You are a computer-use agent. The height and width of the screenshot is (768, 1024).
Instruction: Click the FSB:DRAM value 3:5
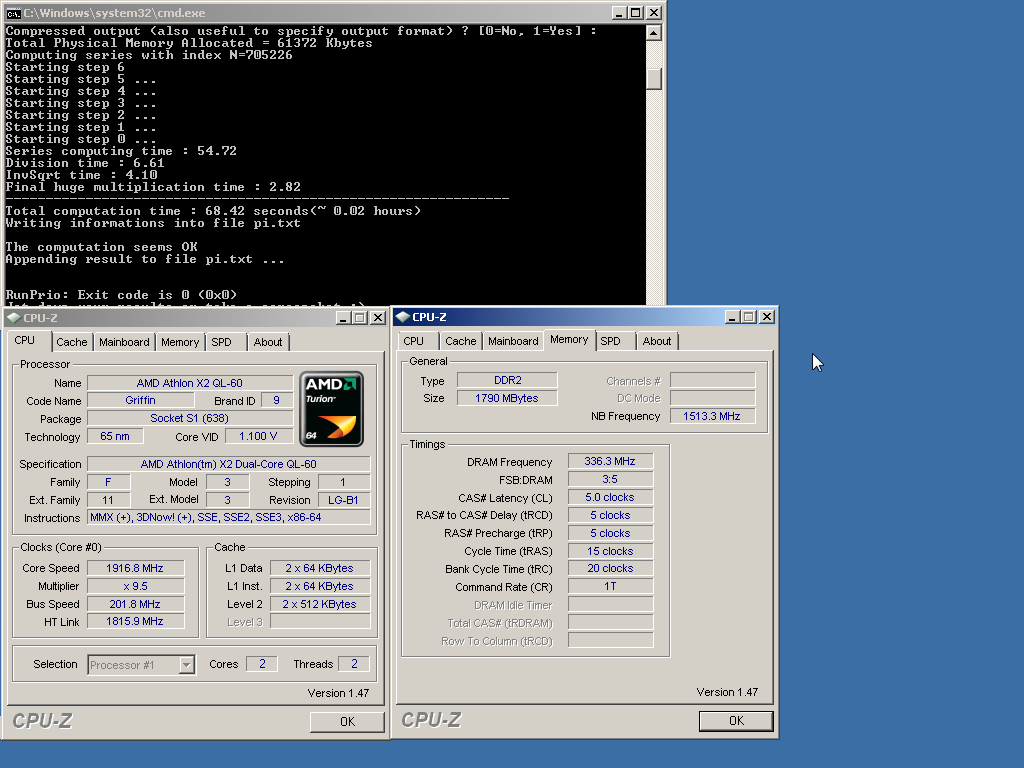click(x=610, y=479)
